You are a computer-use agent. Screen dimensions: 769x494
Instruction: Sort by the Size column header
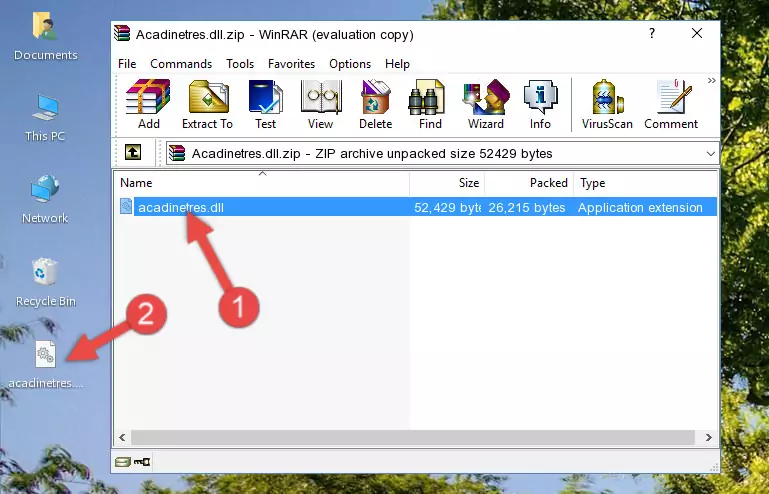click(447, 182)
